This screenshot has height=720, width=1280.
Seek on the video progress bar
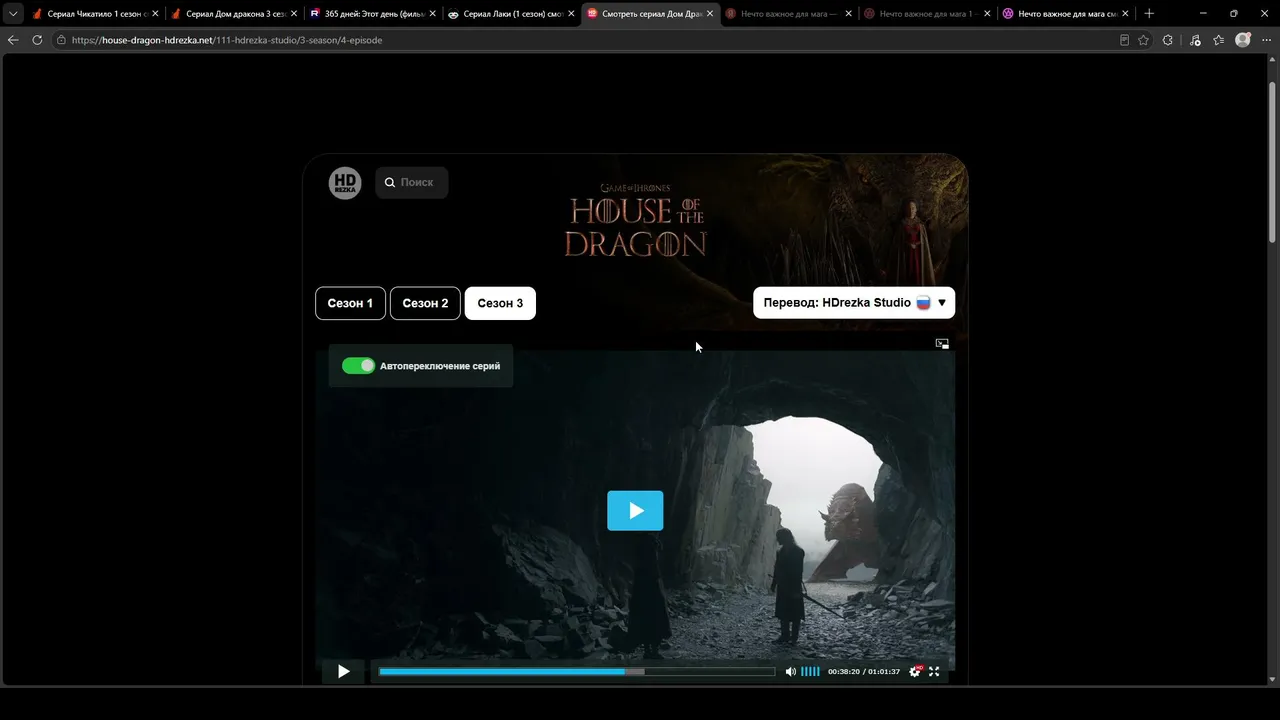577,672
